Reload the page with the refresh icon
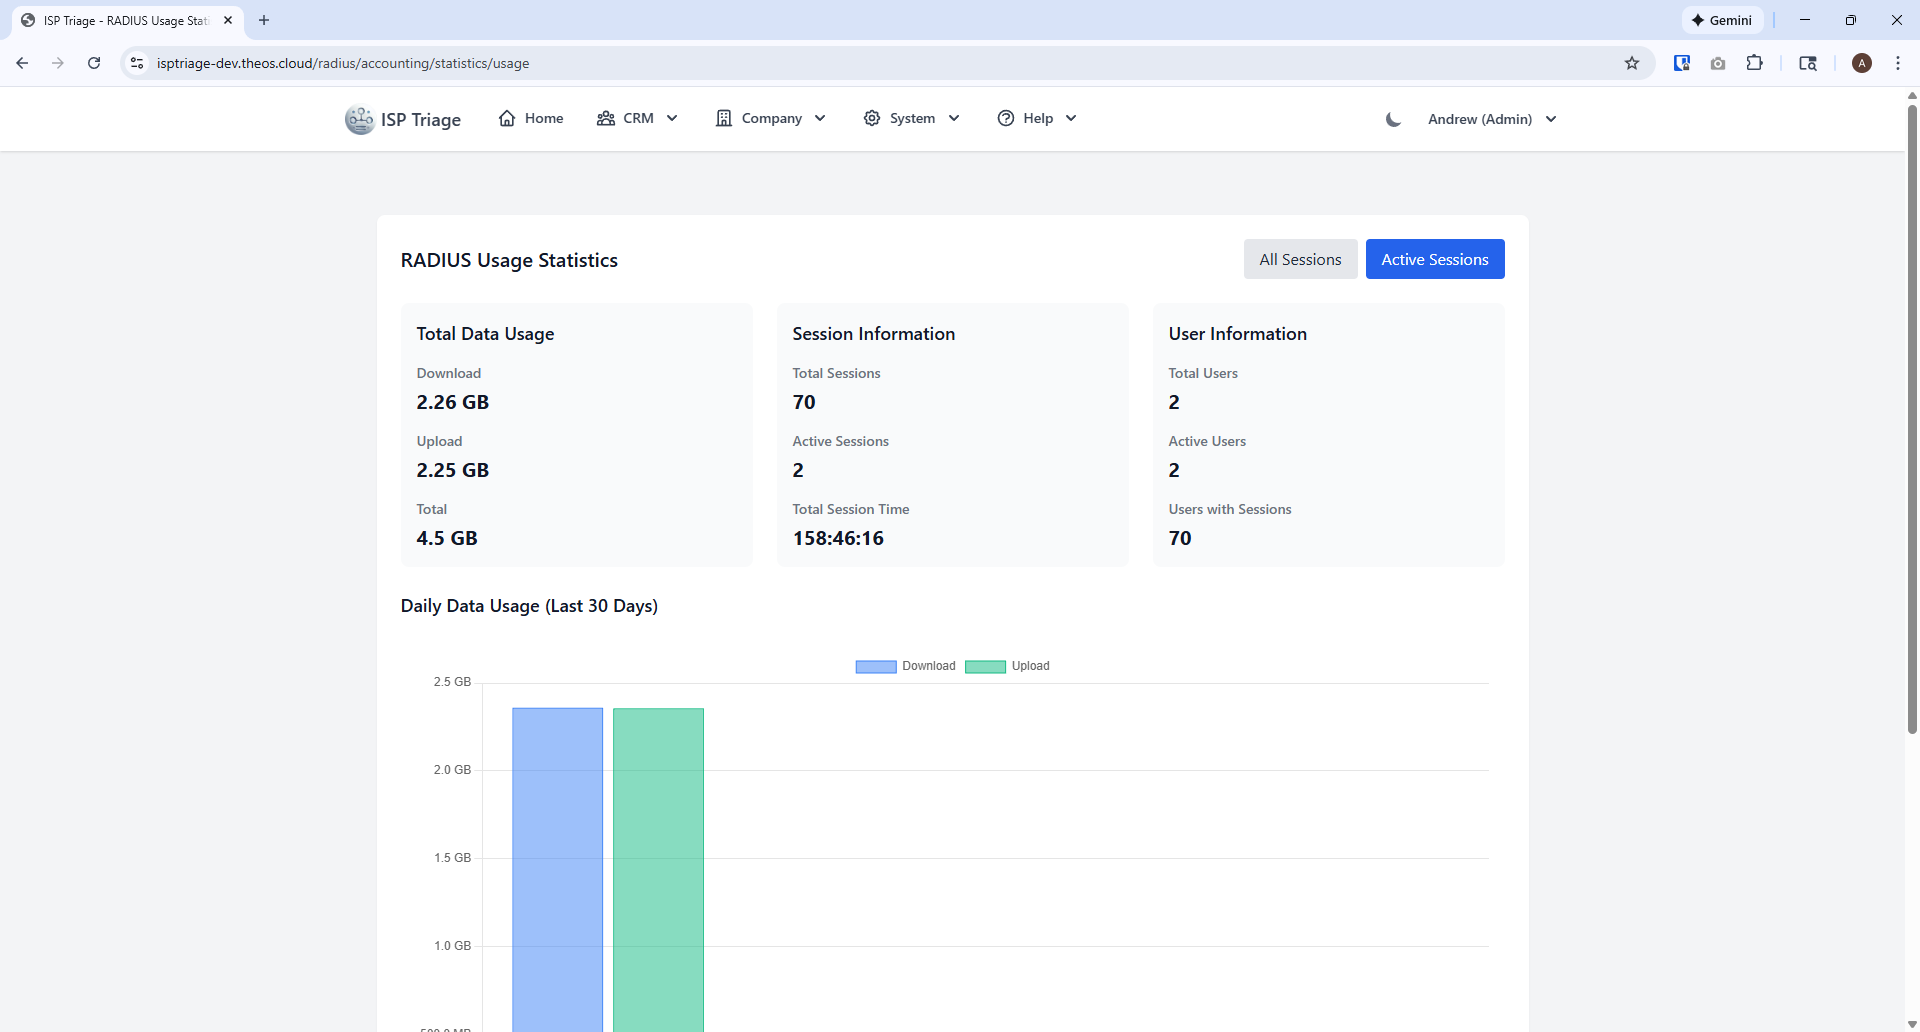This screenshot has width=1920, height=1032. (x=94, y=63)
